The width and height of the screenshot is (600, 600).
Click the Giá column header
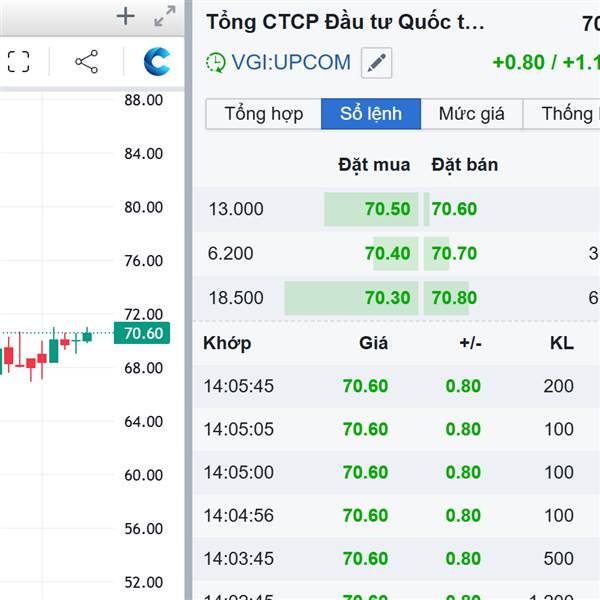373,343
